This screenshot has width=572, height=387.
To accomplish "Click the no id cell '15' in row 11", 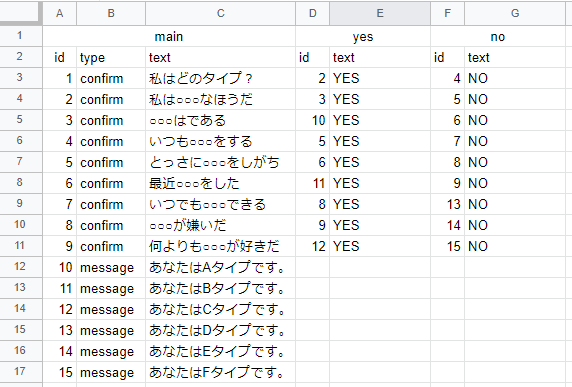I will click(x=447, y=246).
